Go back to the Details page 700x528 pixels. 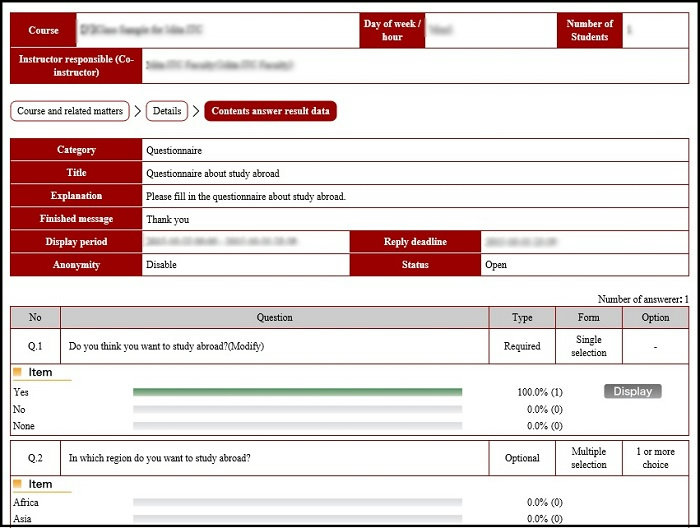tap(167, 111)
